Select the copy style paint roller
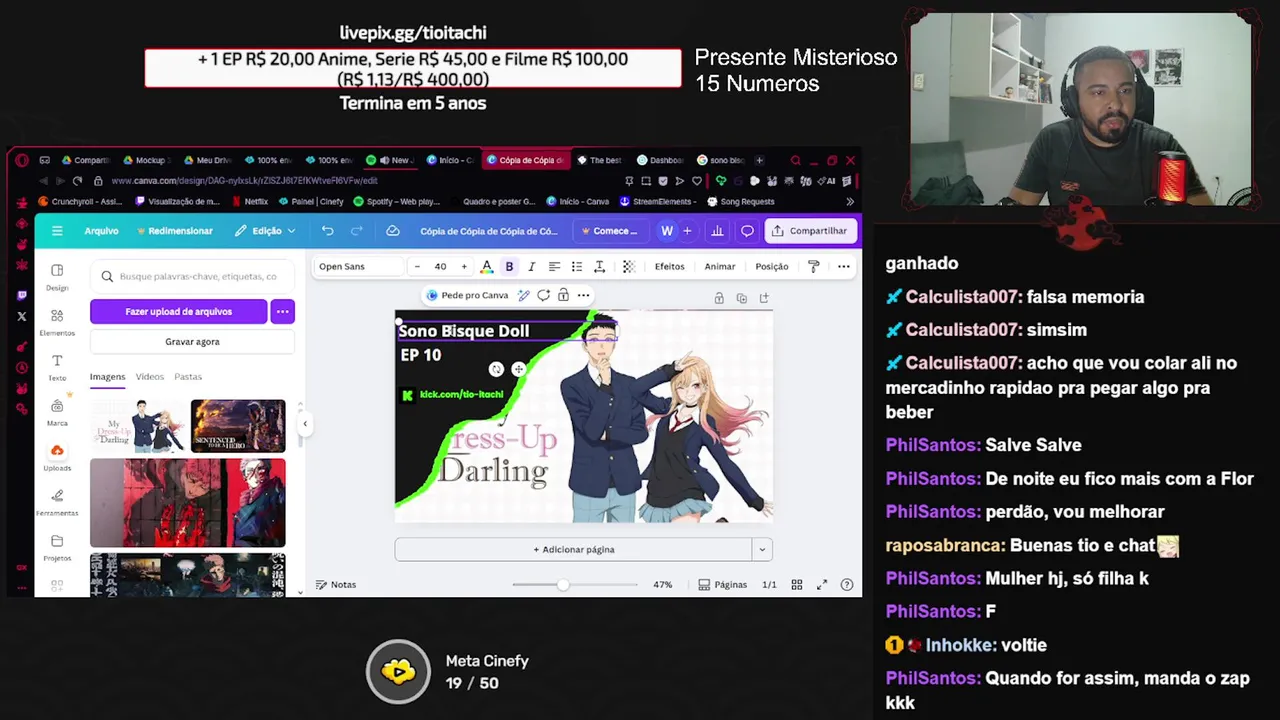This screenshot has height=720, width=1280. pyautogui.click(x=814, y=267)
